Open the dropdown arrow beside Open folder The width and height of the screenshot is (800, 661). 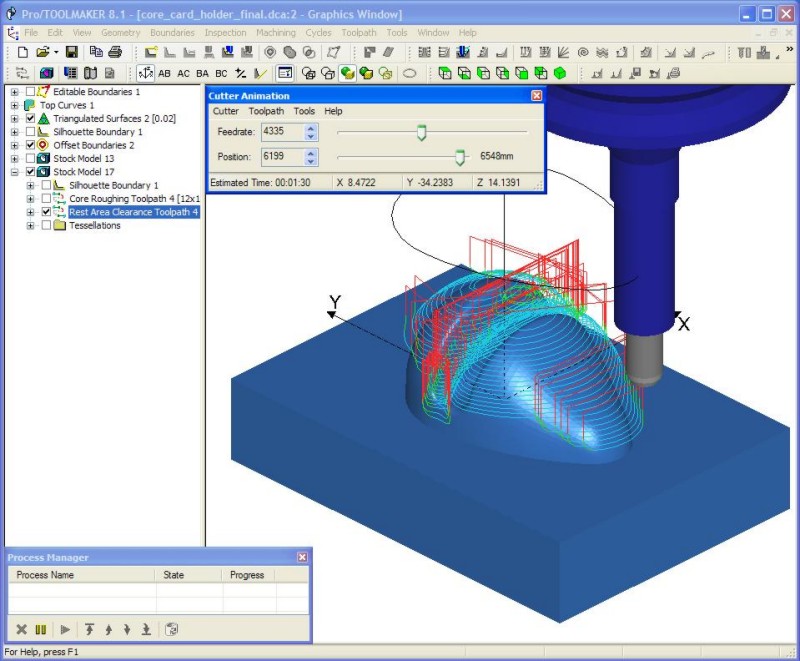click(56, 52)
